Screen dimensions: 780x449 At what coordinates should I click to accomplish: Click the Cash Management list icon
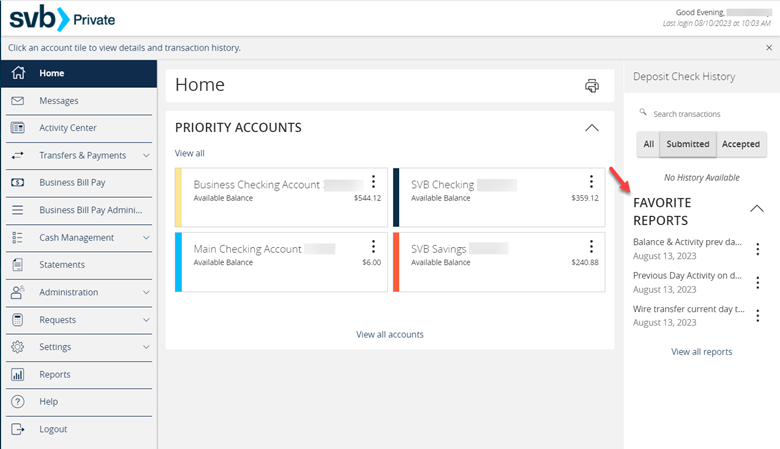click(17, 237)
